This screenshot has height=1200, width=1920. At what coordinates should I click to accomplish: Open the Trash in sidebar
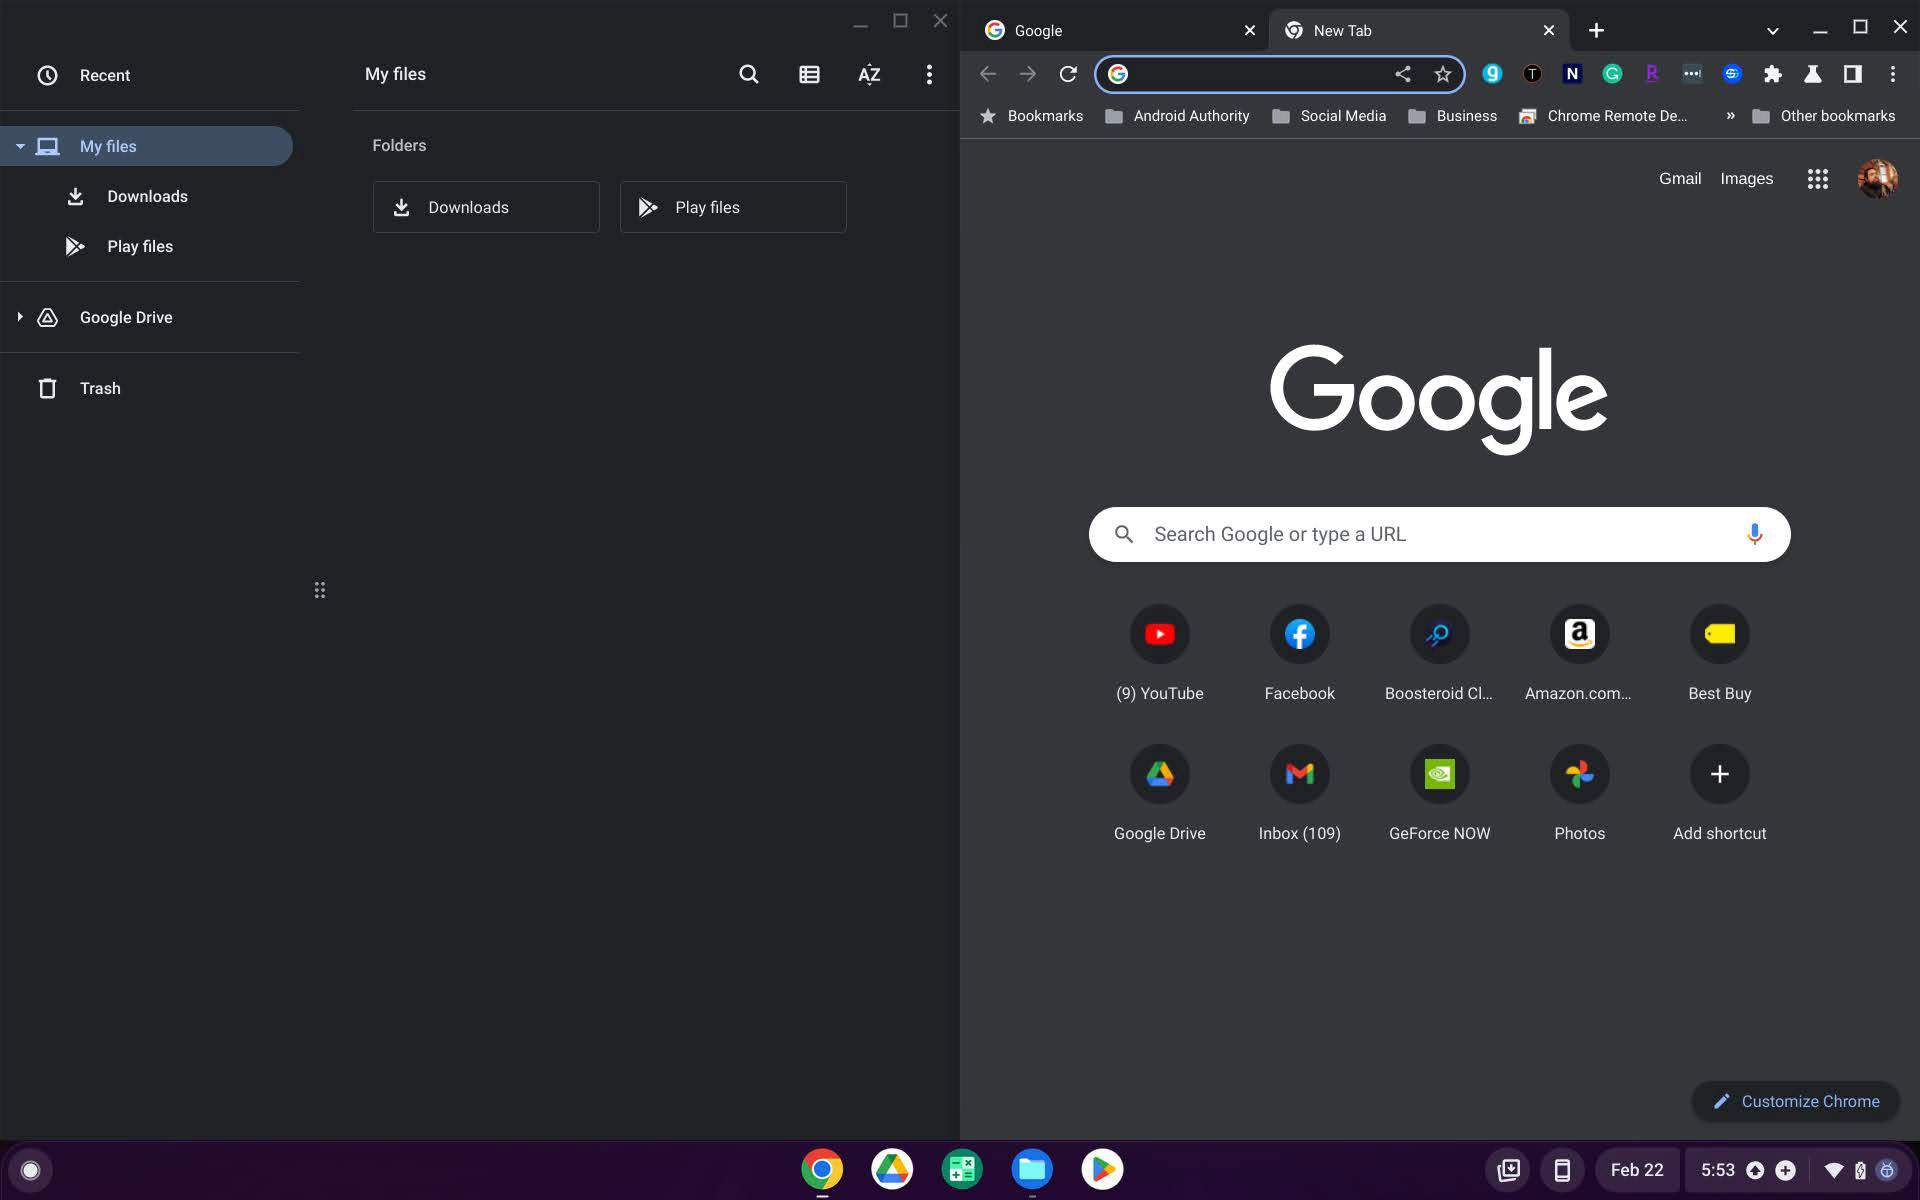coord(99,388)
